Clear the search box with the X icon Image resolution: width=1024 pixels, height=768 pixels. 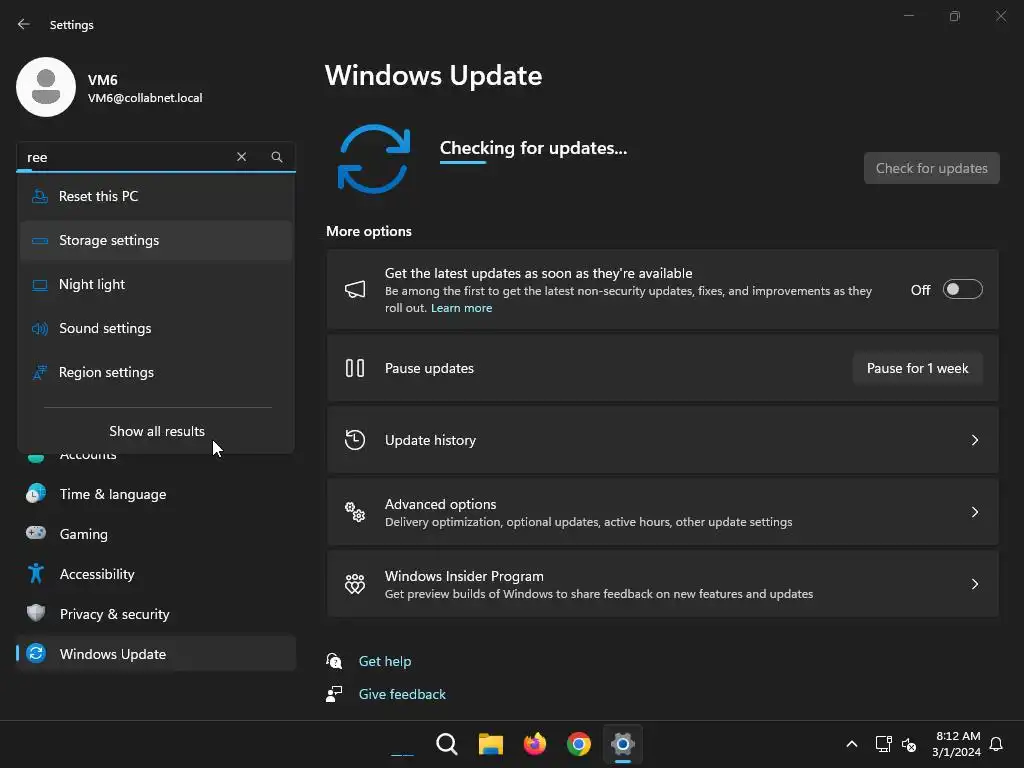pos(242,157)
